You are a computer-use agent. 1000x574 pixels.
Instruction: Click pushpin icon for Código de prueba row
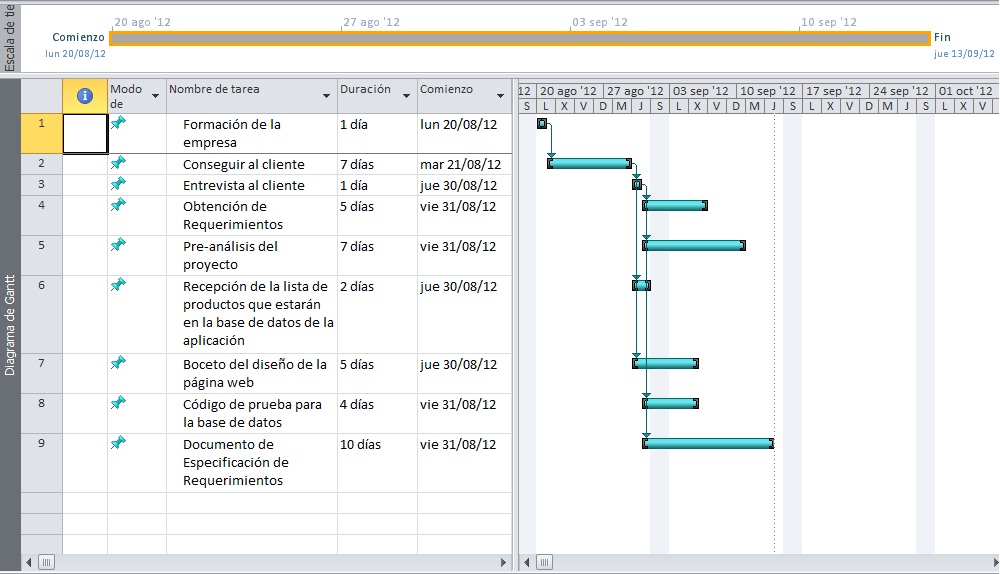tap(118, 402)
